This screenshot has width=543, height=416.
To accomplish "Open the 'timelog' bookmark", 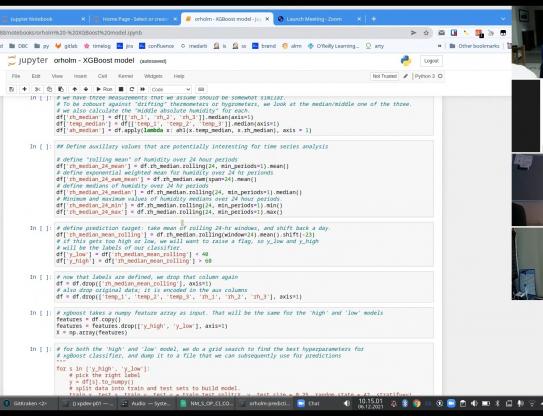I will [97, 46].
